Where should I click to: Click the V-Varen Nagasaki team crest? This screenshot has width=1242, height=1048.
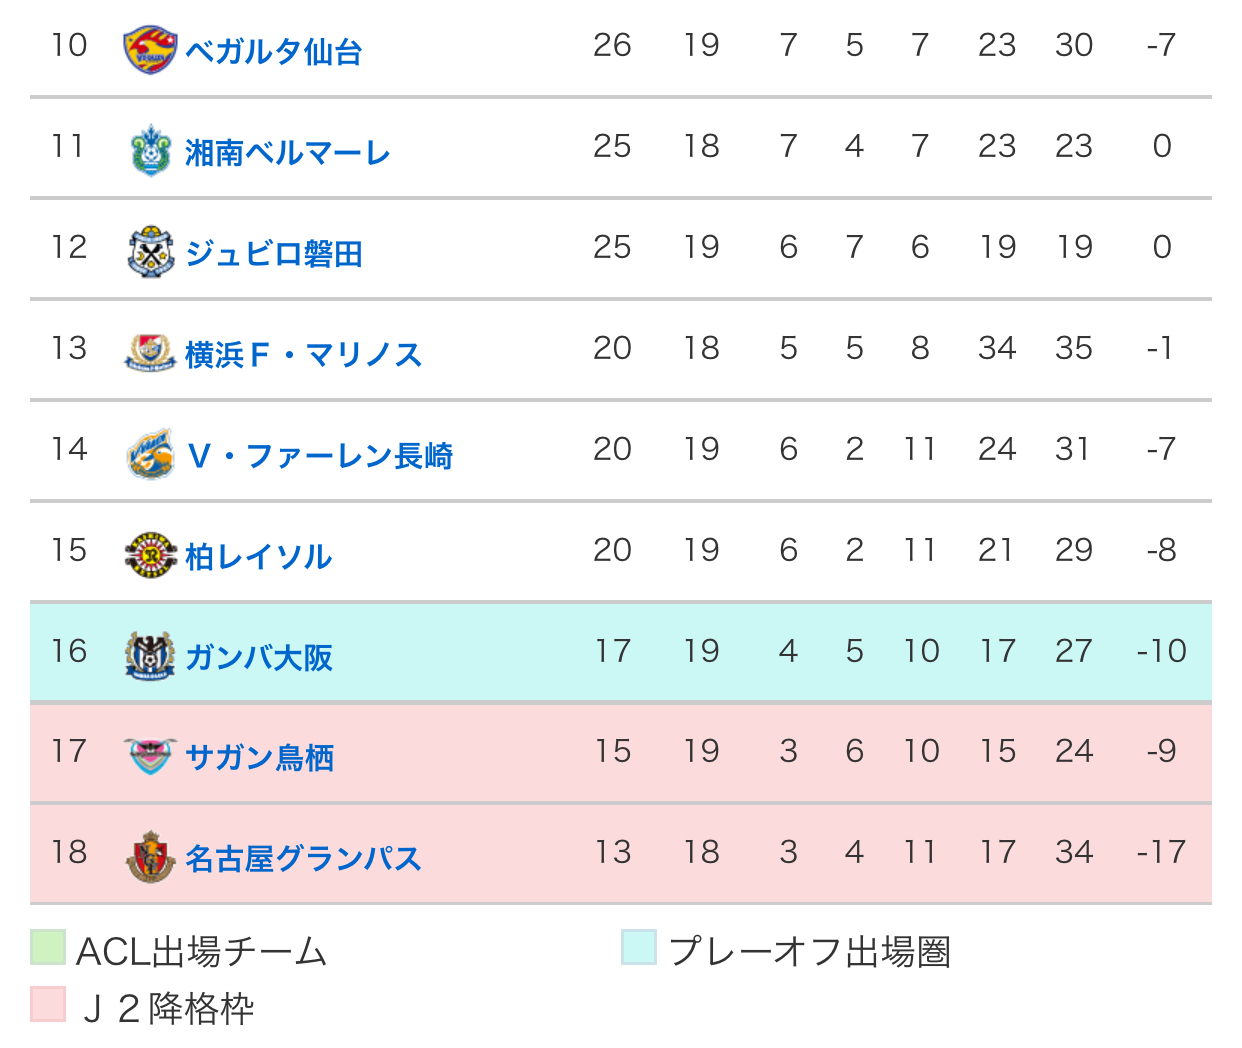[x=151, y=454]
